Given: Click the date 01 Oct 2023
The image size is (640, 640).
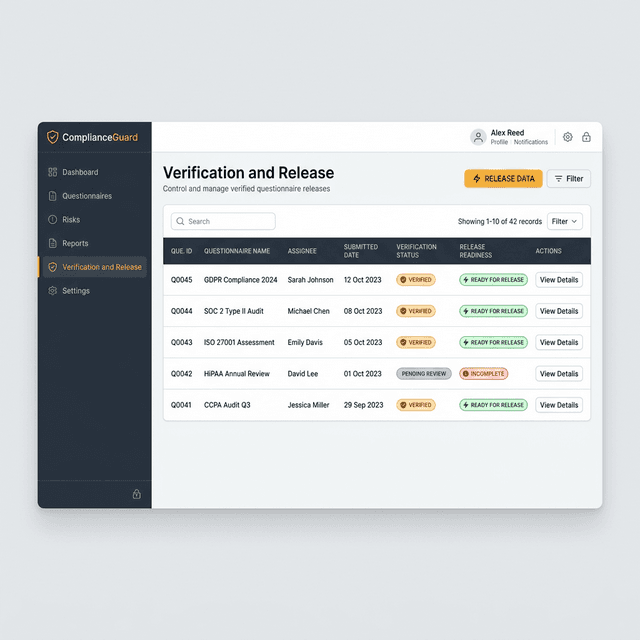Looking at the screenshot, I should click(x=362, y=374).
